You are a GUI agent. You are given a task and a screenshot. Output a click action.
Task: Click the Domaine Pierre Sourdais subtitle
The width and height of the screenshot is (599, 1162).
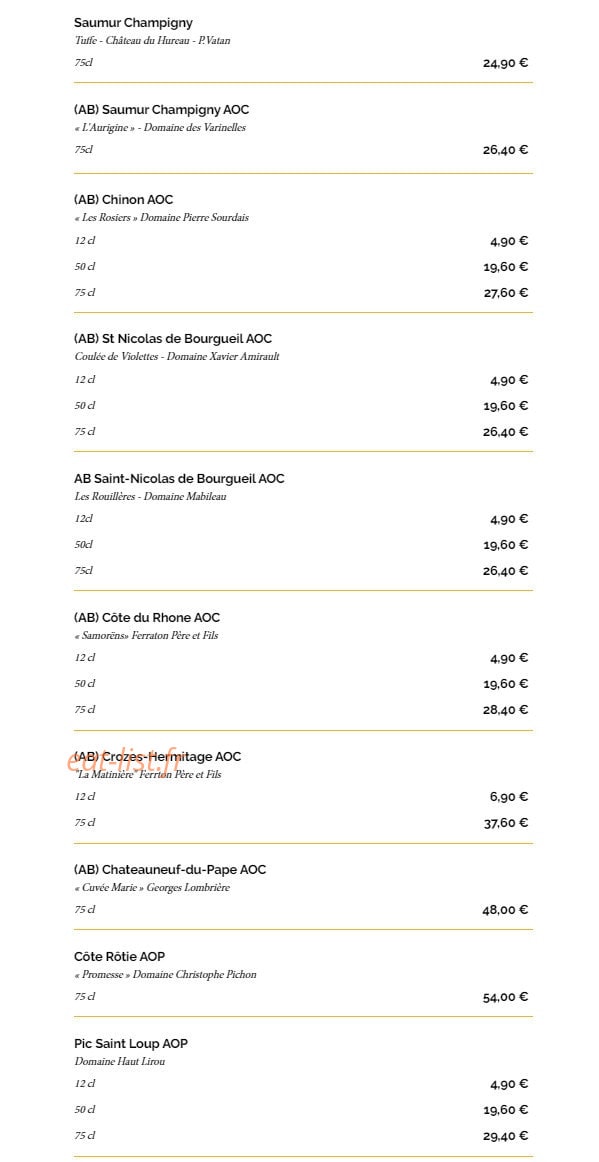click(x=162, y=218)
